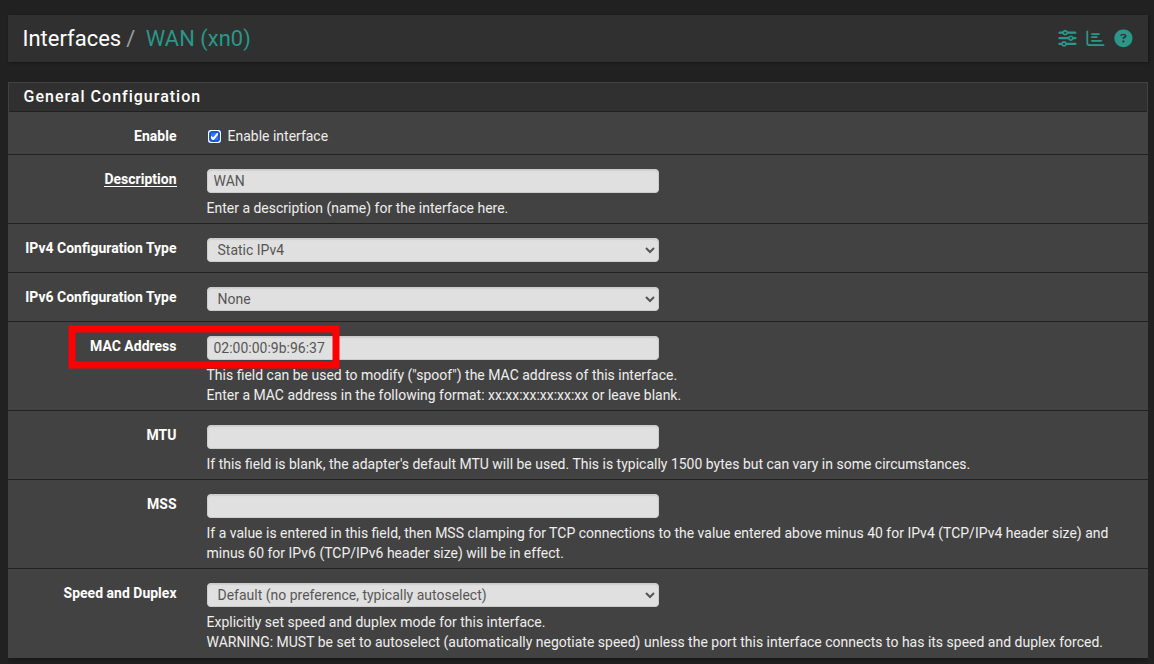This screenshot has width=1154, height=664.
Task: Open the IPv4 Configuration Type dropdown
Action: point(432,250)
